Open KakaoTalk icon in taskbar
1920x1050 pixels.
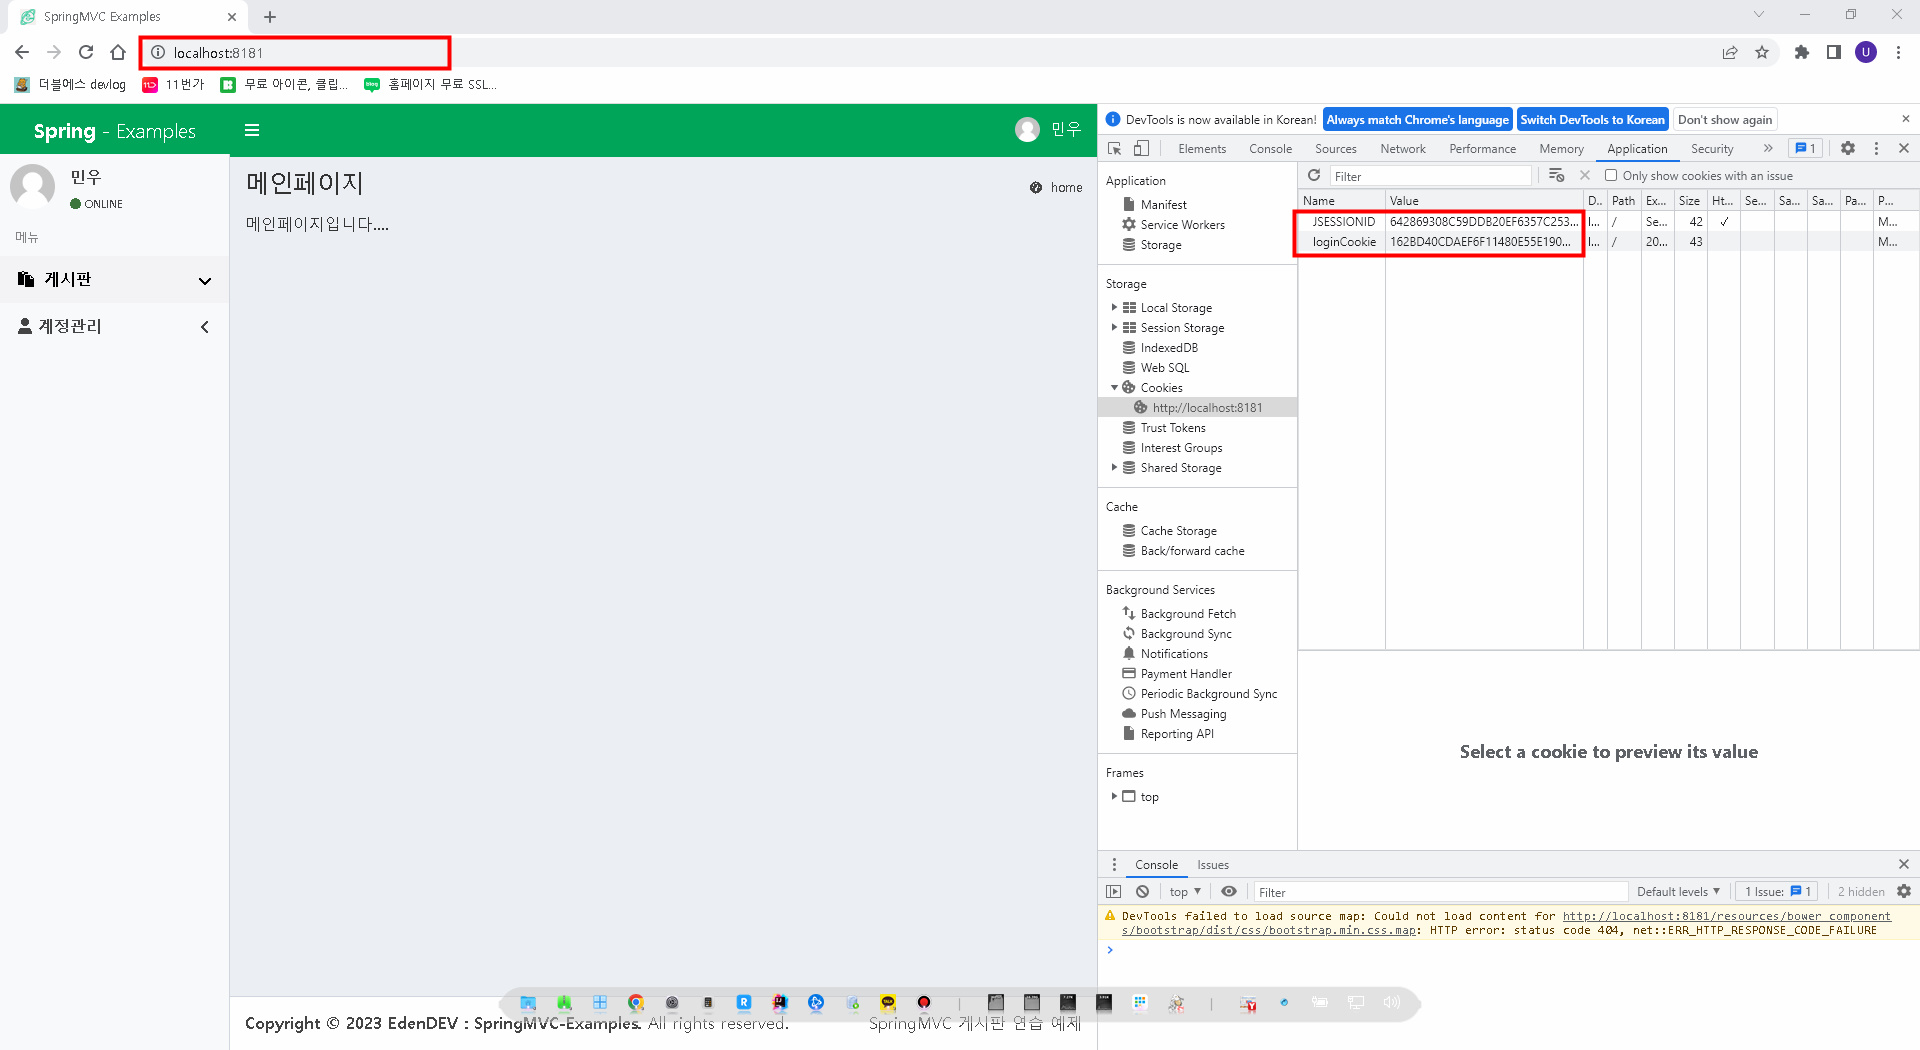tap(888, 1002)
